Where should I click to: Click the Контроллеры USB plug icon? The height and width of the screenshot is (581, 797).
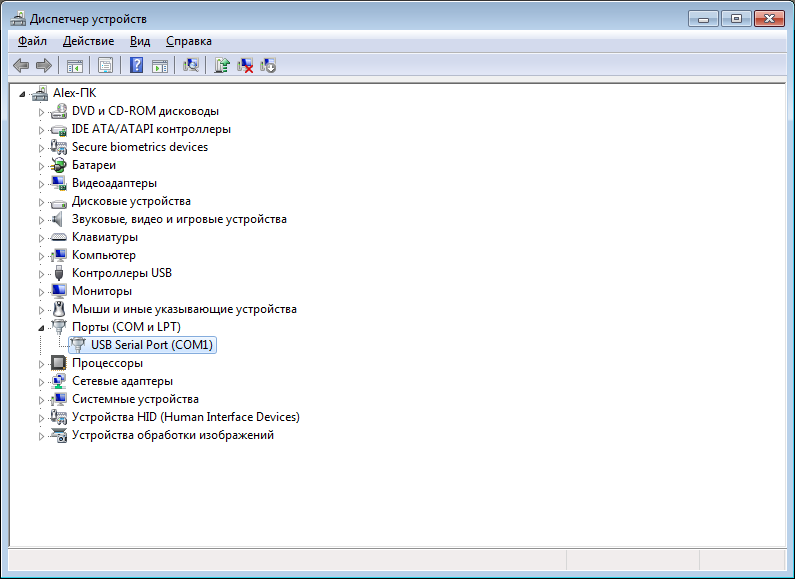tap(59, 273)
